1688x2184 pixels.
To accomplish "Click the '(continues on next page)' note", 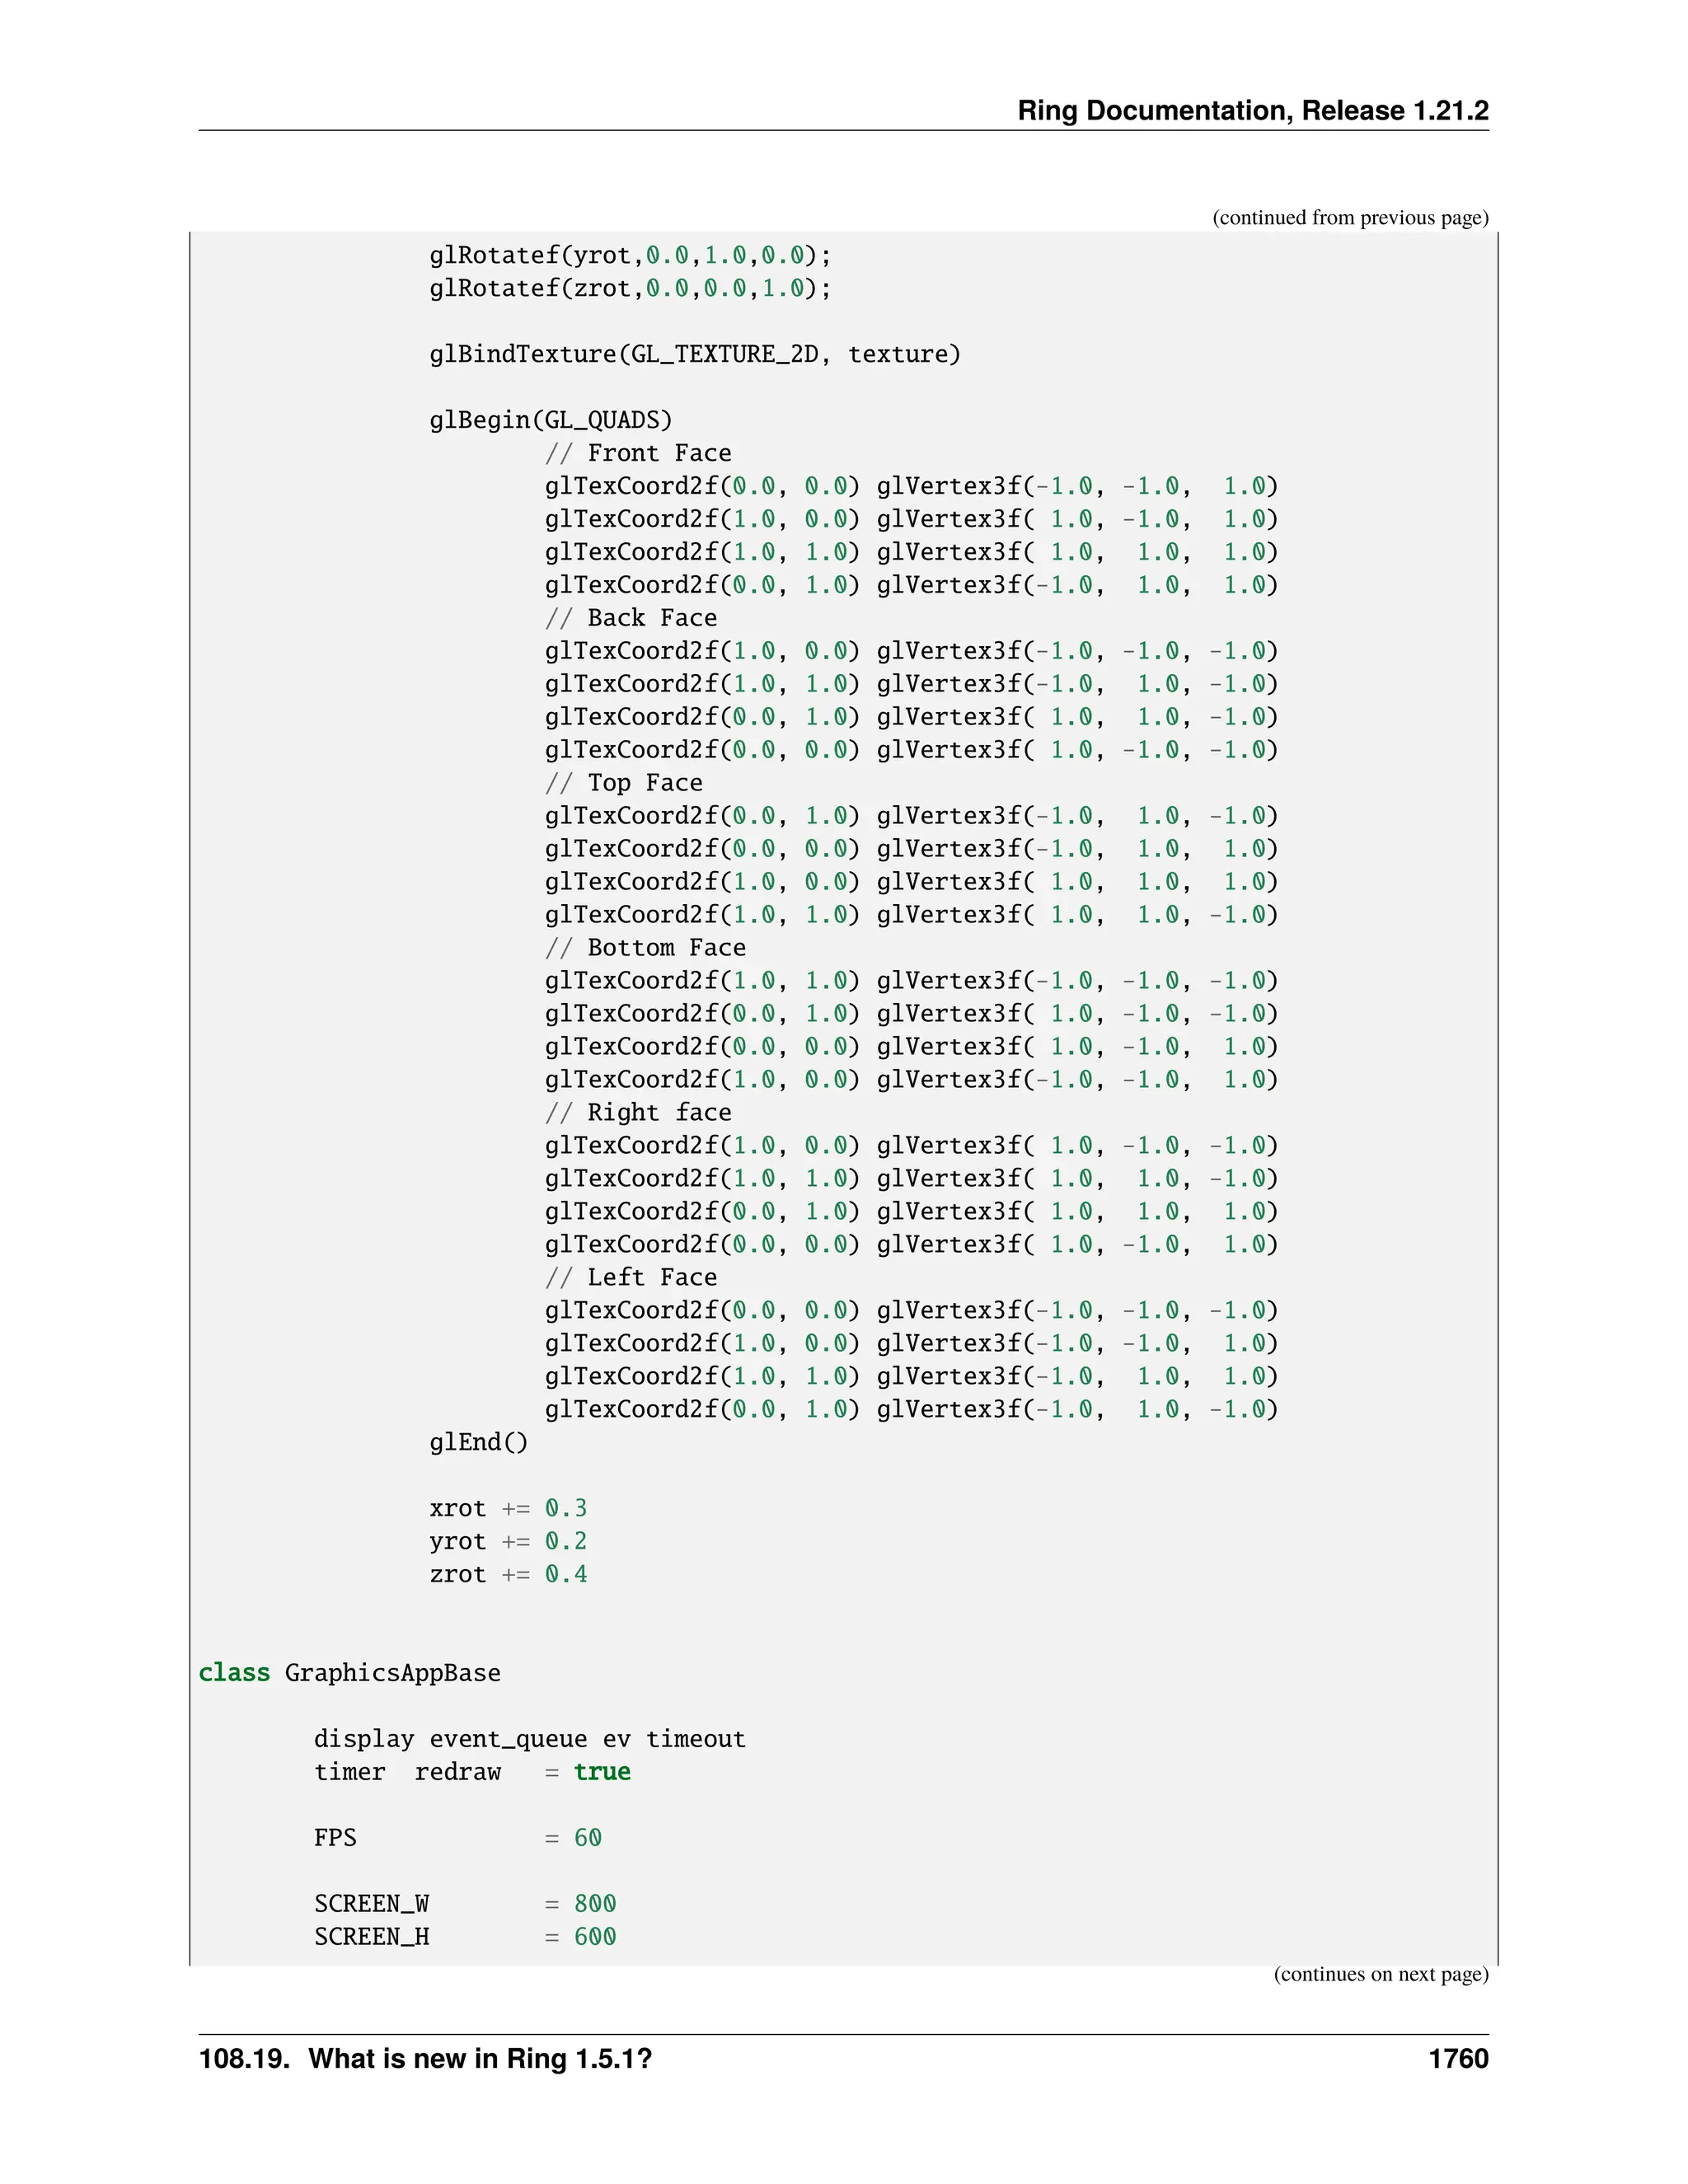I will tap(1380, 1974).
